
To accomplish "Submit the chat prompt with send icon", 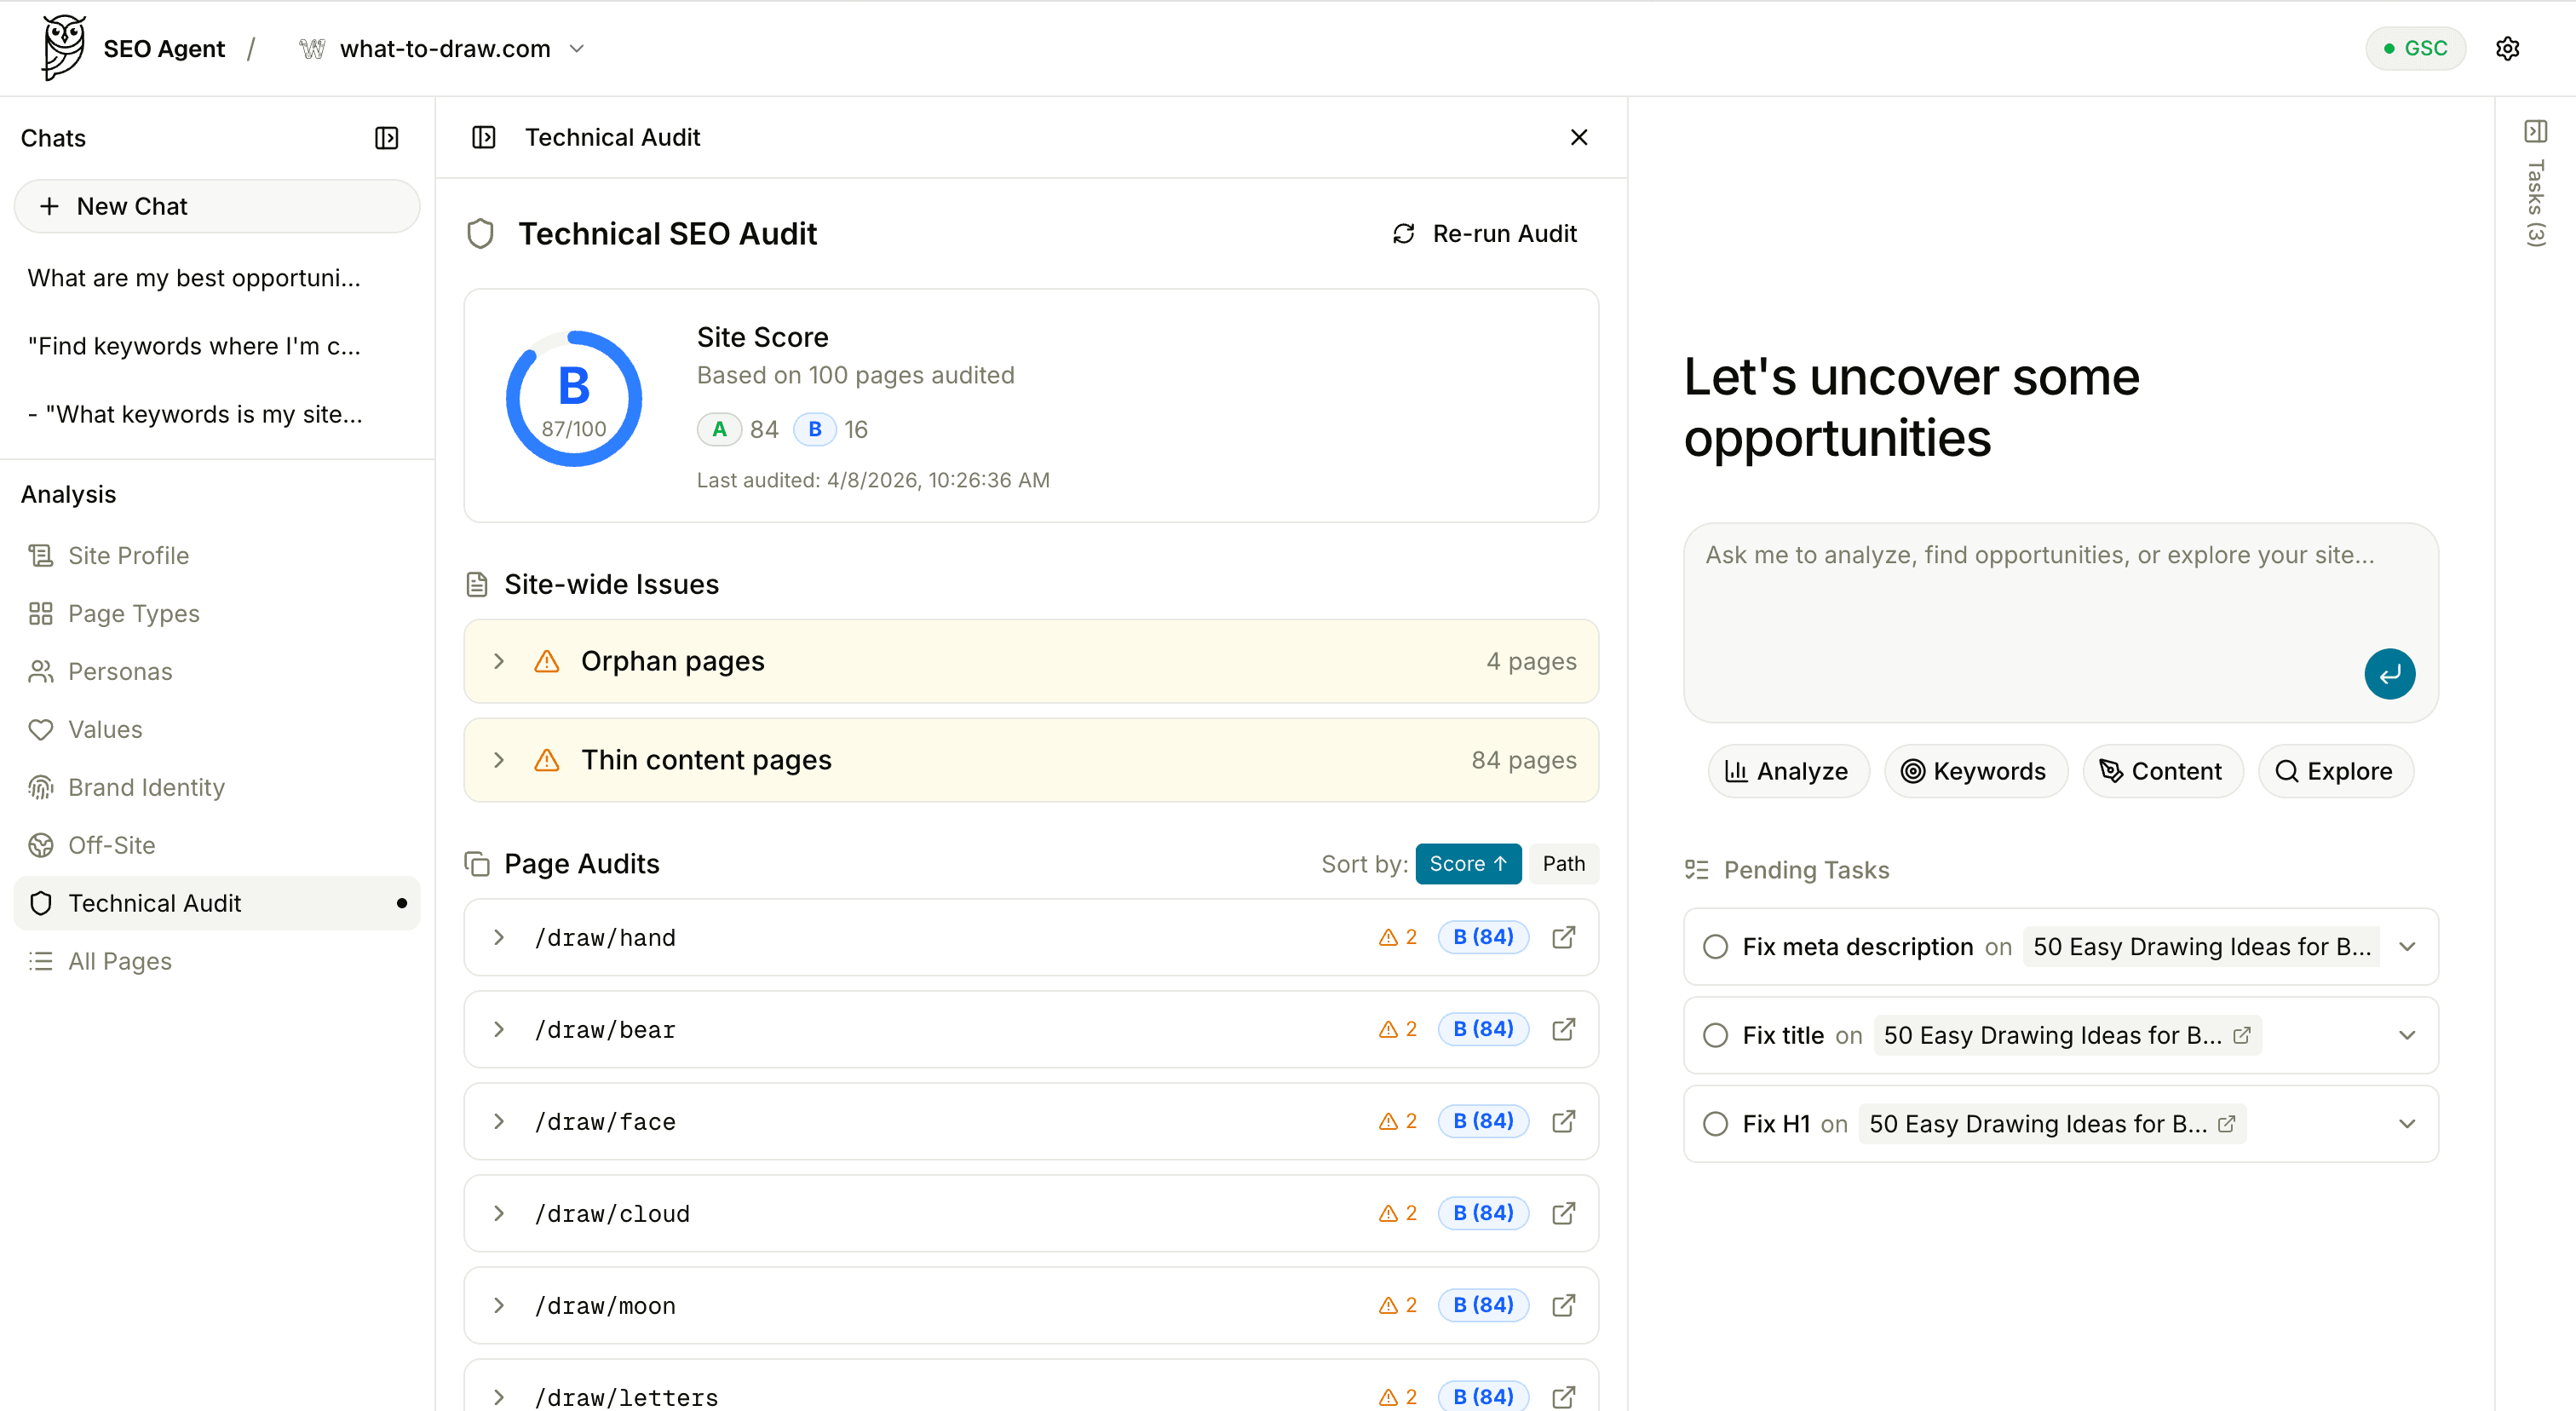I will coord(2389,674).
